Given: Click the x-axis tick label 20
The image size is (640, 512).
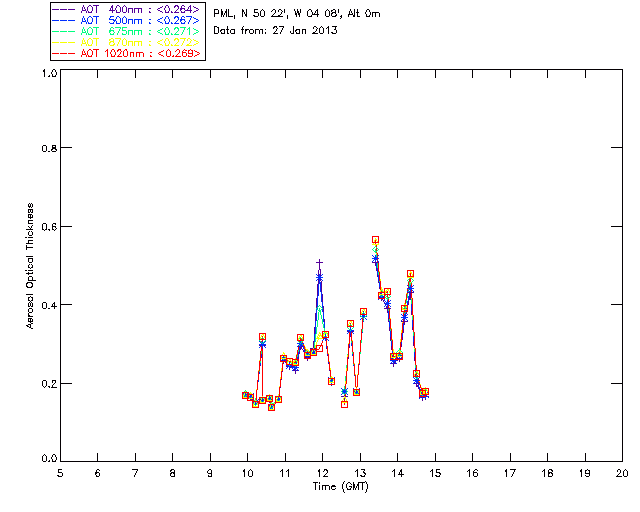Looking at the screenshot, I should coord(622,473).
